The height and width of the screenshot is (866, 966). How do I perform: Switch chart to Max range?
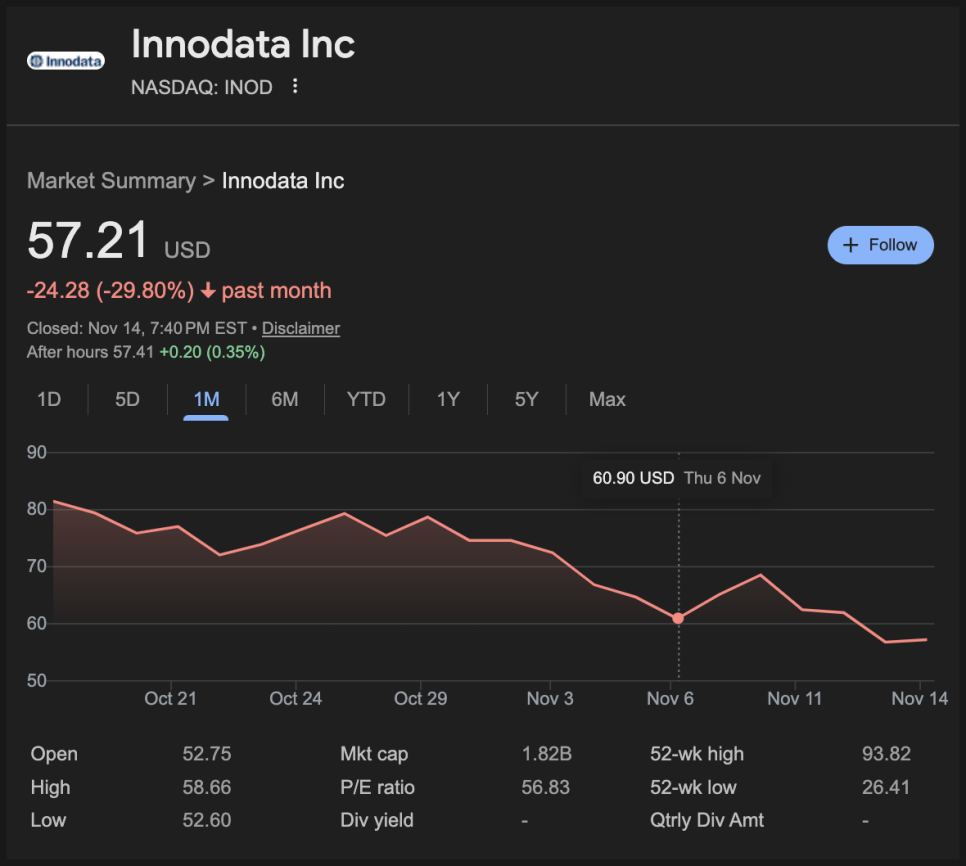click(x=607, y=399)
